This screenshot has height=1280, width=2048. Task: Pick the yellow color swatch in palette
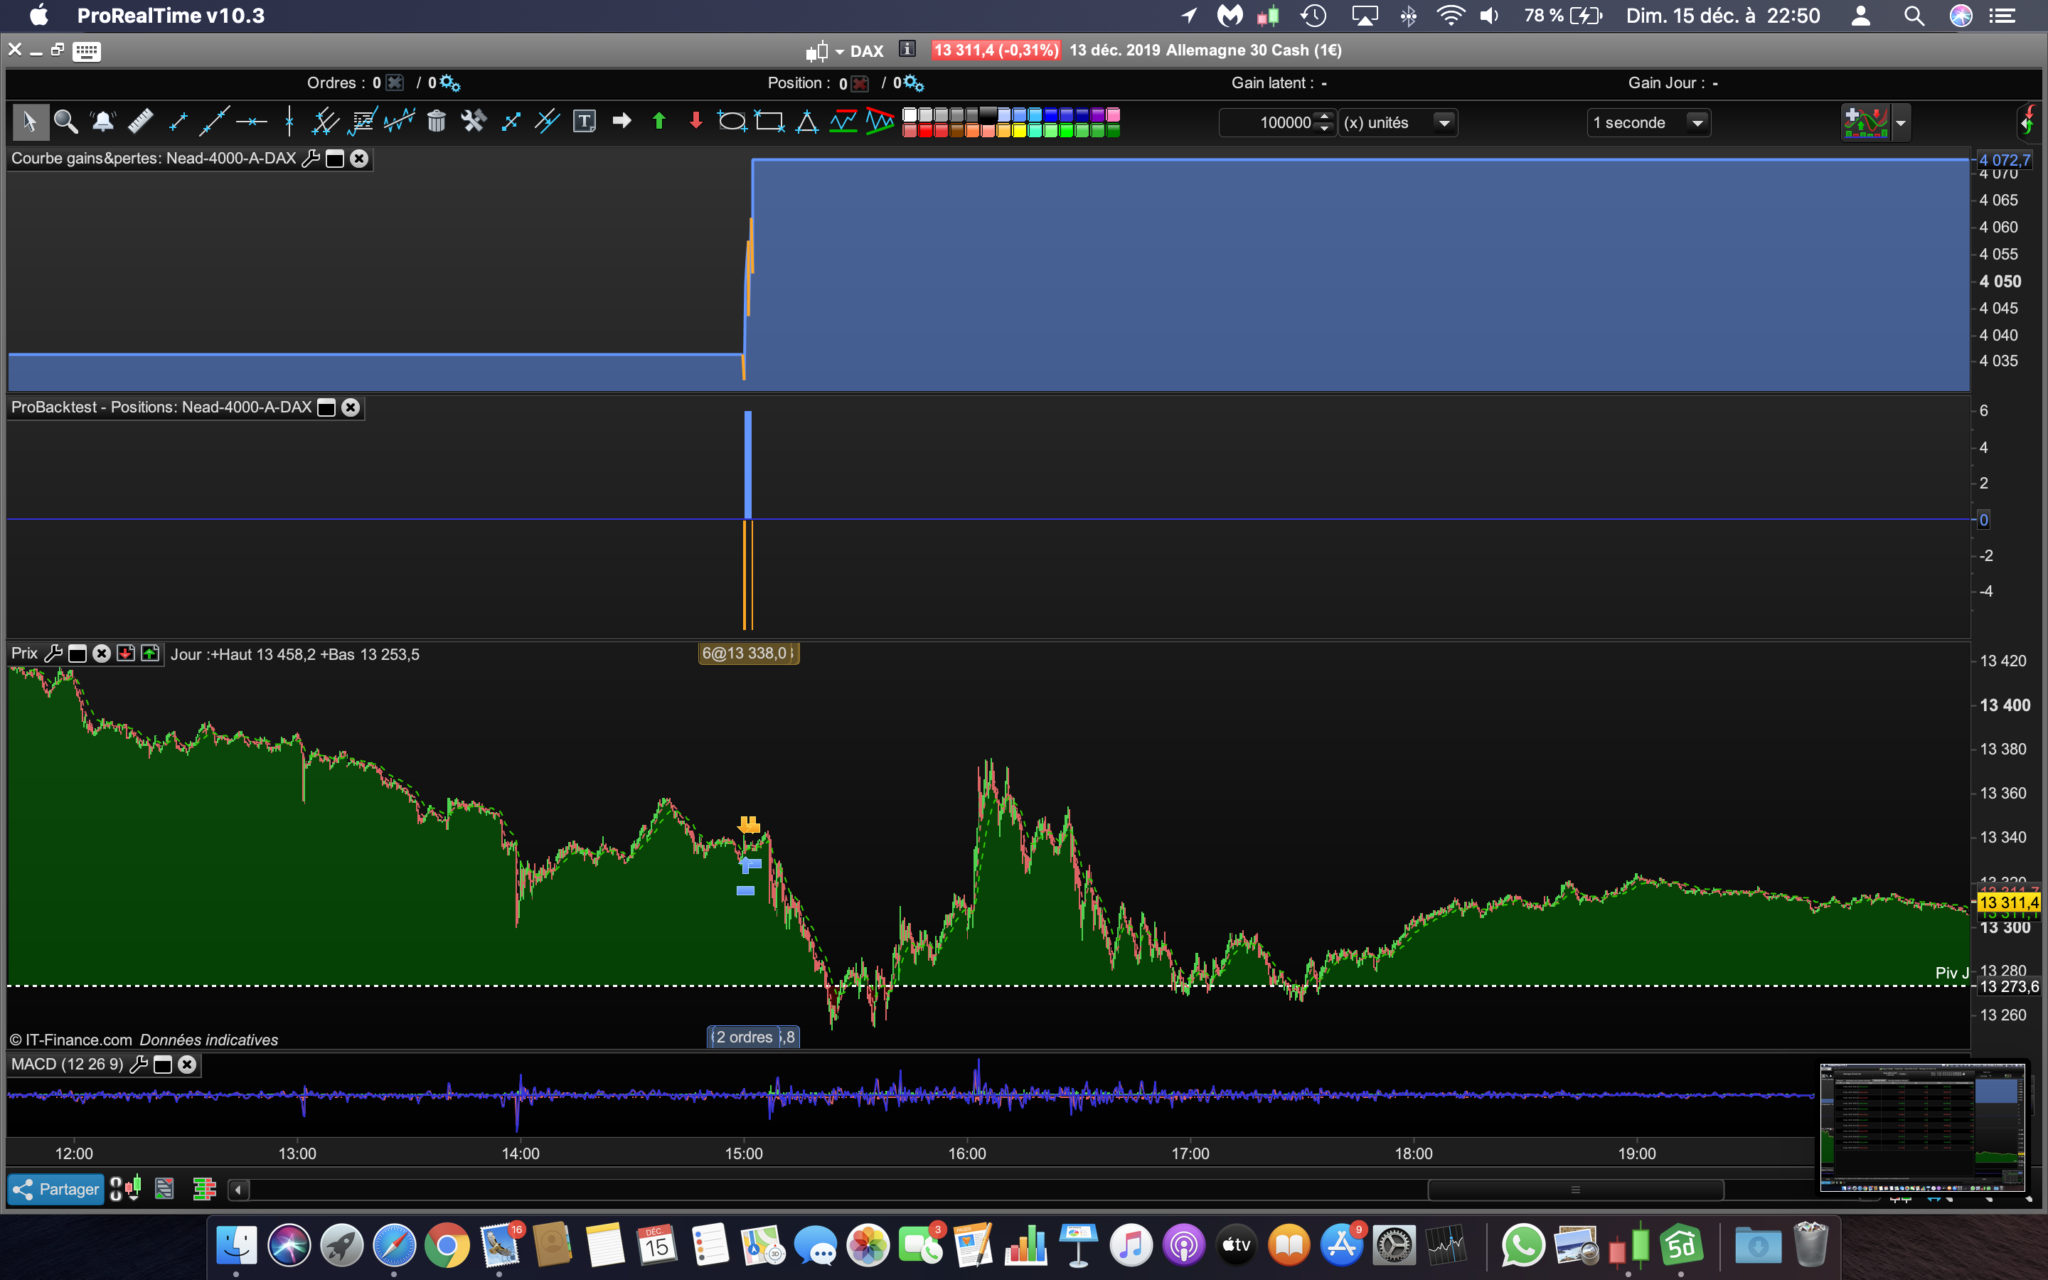[1019, 131]
